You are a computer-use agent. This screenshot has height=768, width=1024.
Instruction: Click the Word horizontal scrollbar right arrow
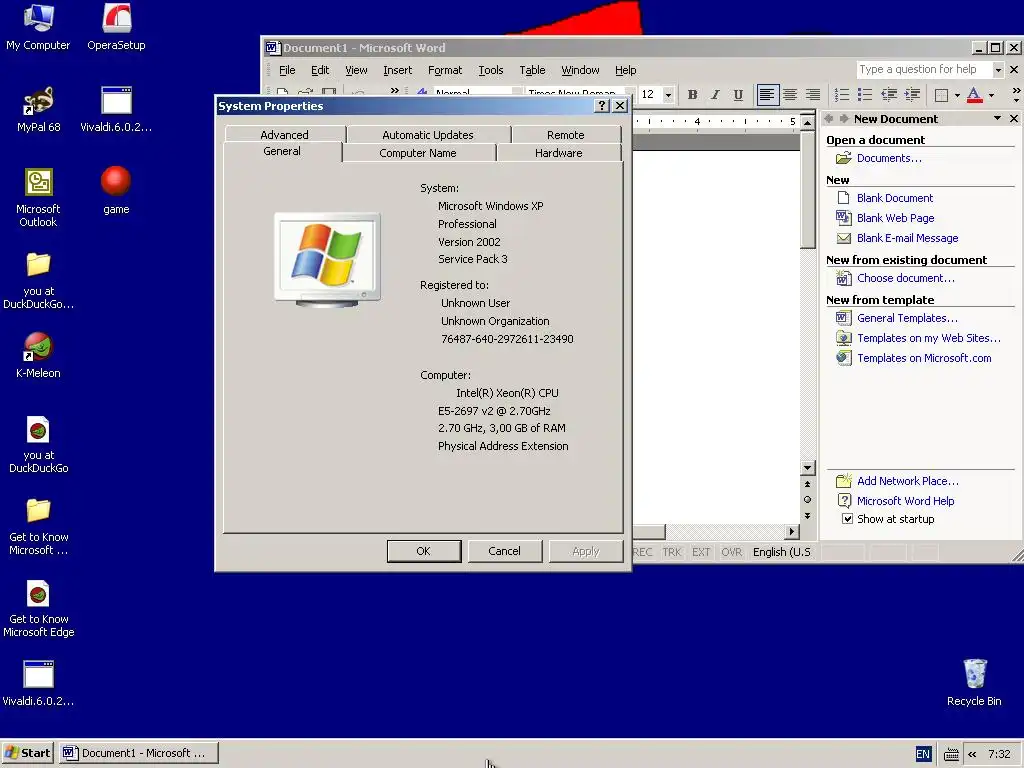click(792, 532)
